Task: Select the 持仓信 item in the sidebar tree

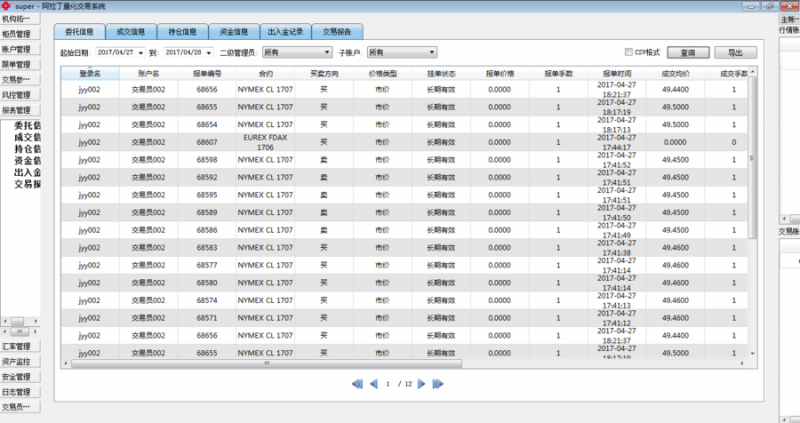Action: point(27,149)
